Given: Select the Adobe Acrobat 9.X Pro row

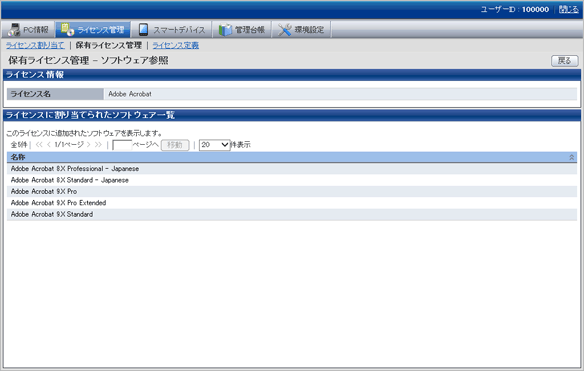Looking at the screenshot, I should [x=292, y=191].
